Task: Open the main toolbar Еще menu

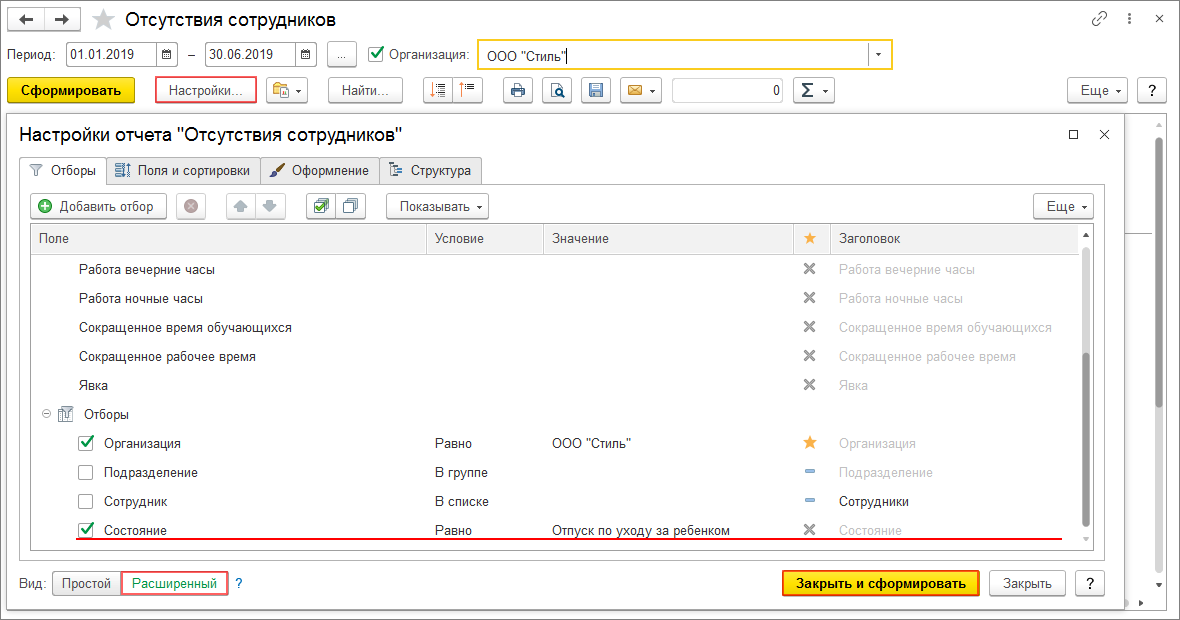Action: pyautogui.click(x=1097, y=90)
